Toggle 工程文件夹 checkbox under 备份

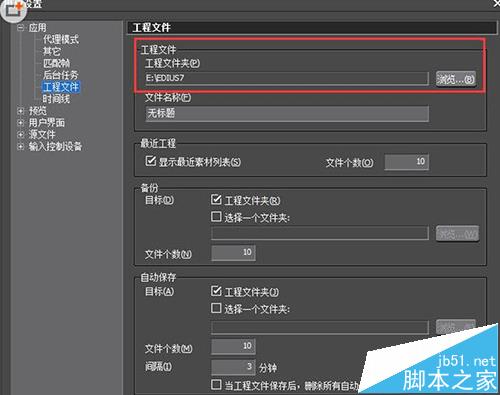coord(216,200)
